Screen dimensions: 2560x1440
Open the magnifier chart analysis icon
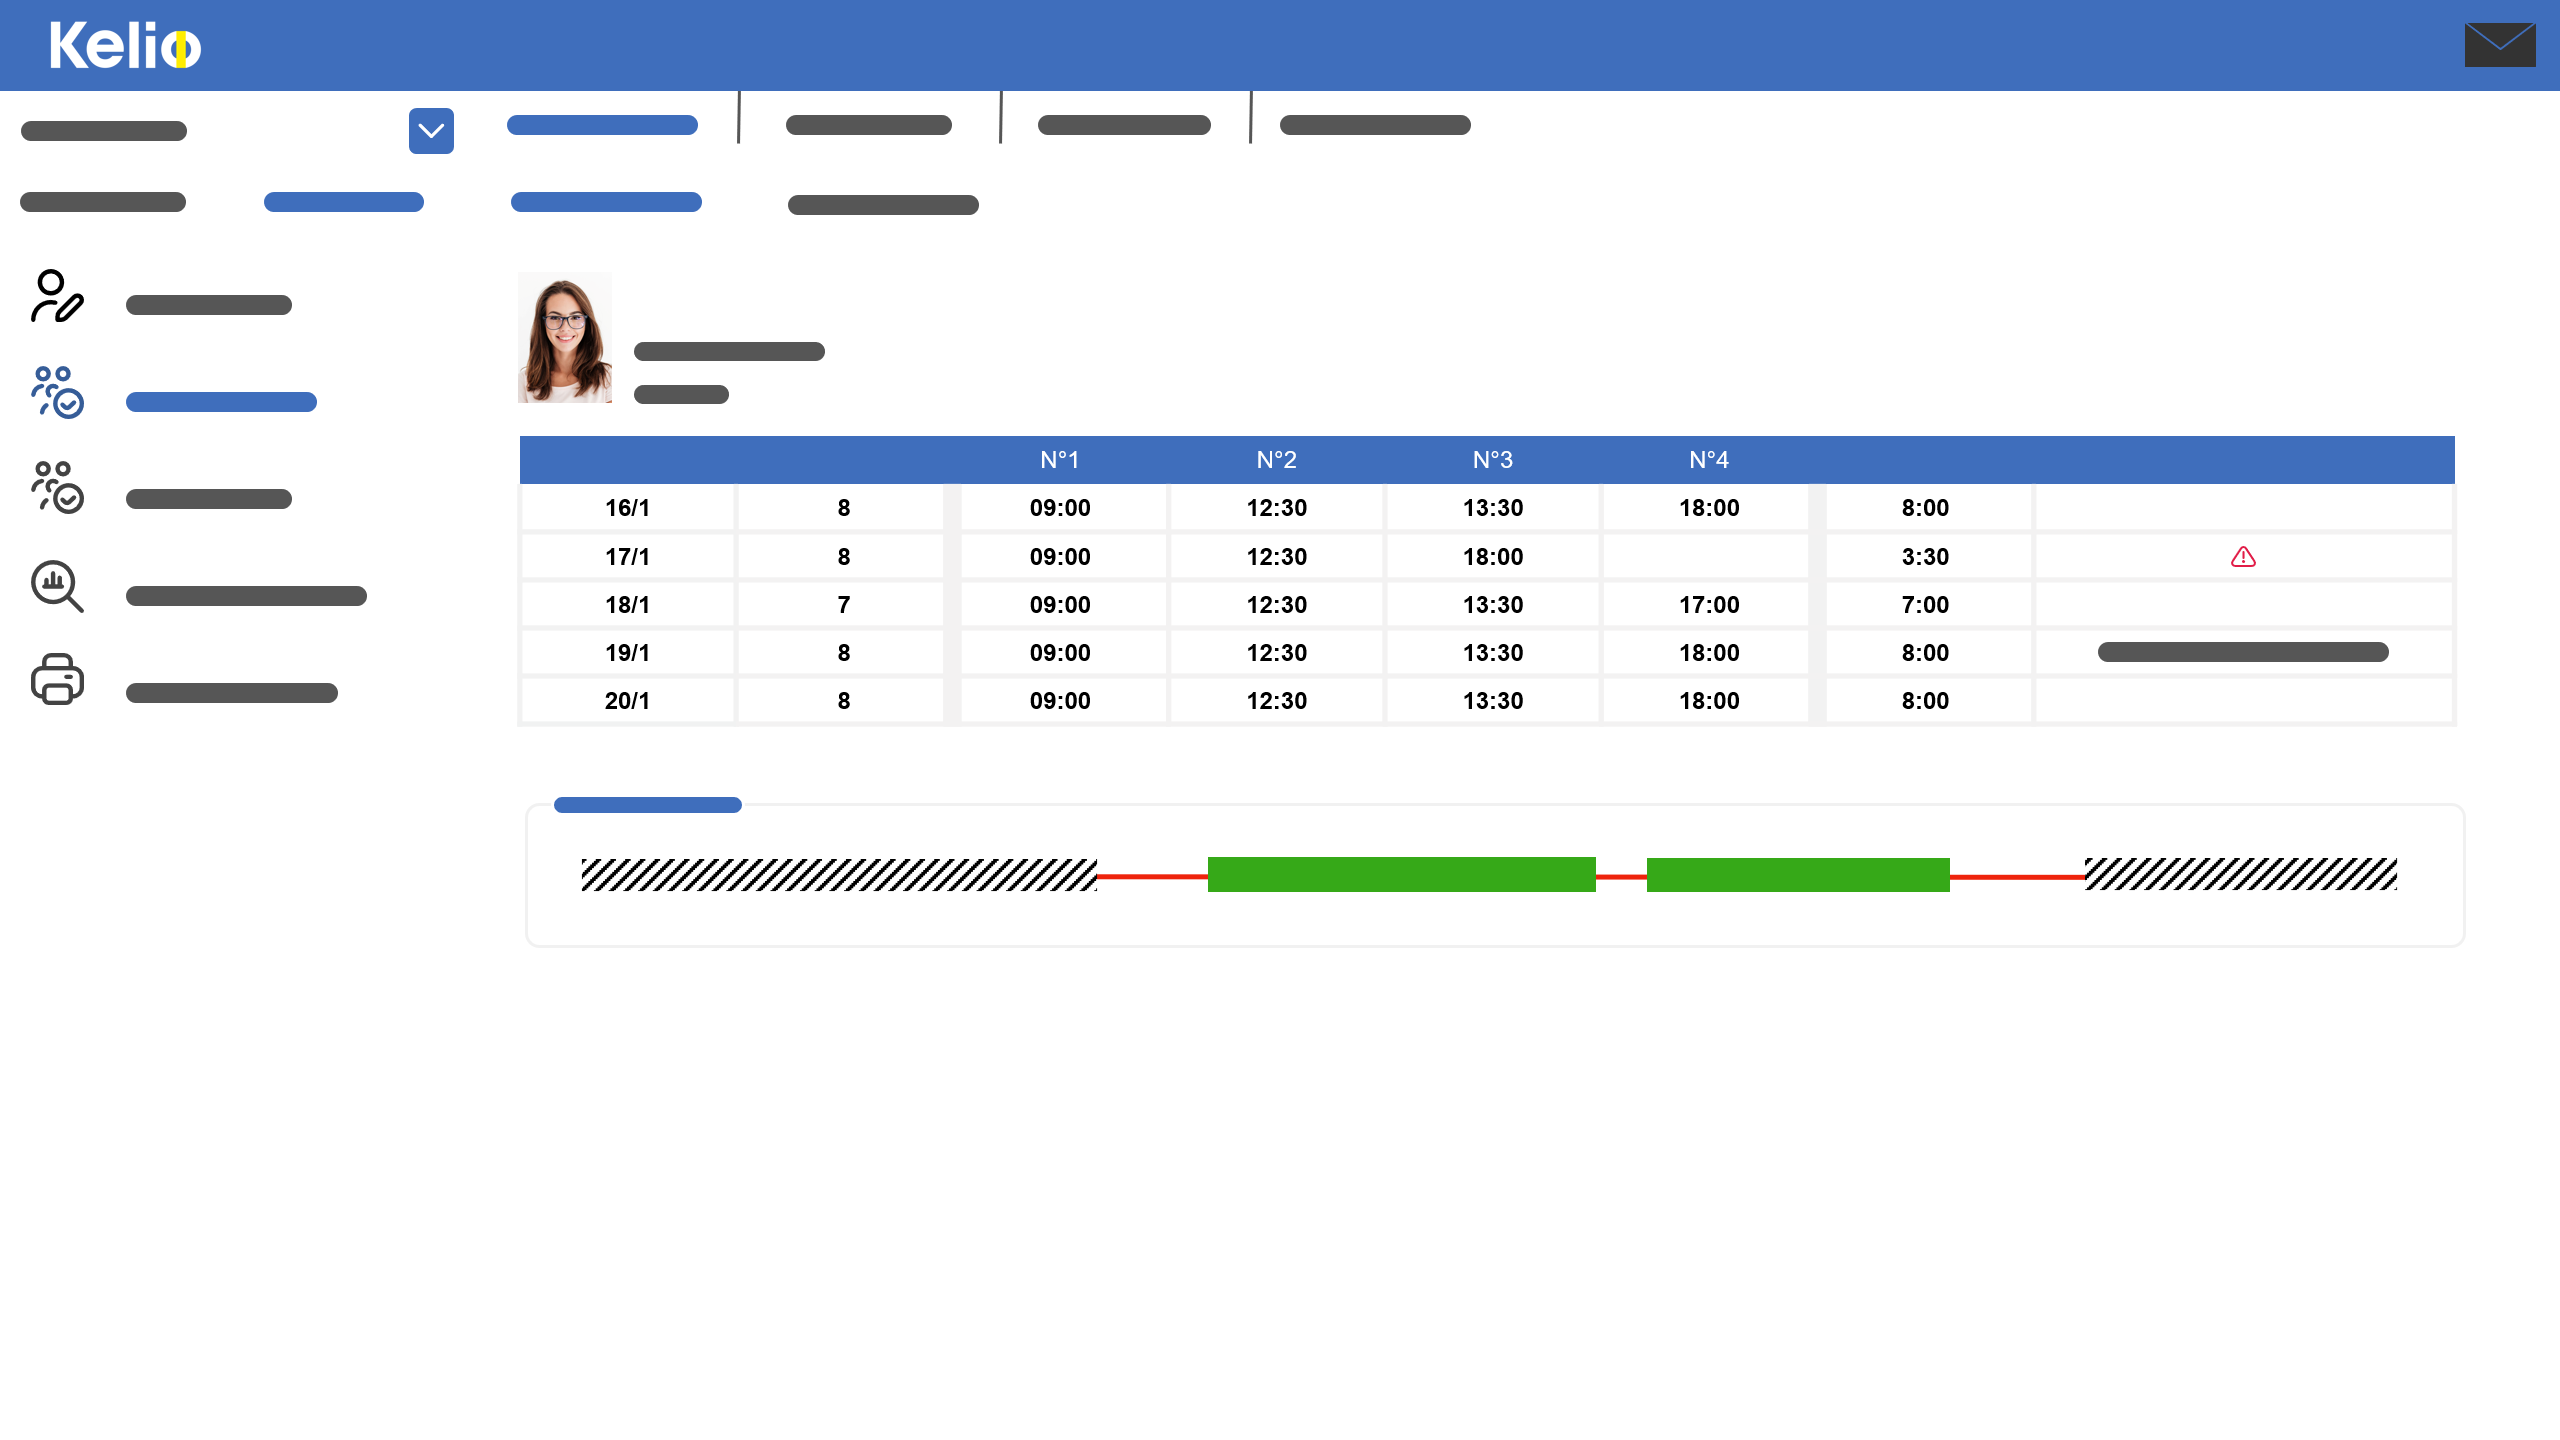57,586
